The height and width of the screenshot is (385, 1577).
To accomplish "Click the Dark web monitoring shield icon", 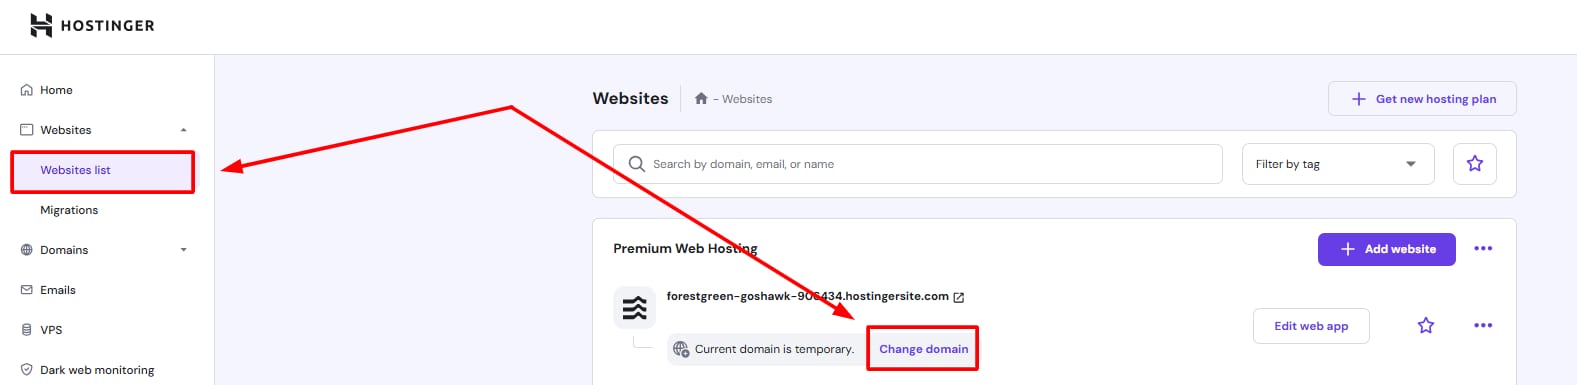I will [x=27, y=370].
